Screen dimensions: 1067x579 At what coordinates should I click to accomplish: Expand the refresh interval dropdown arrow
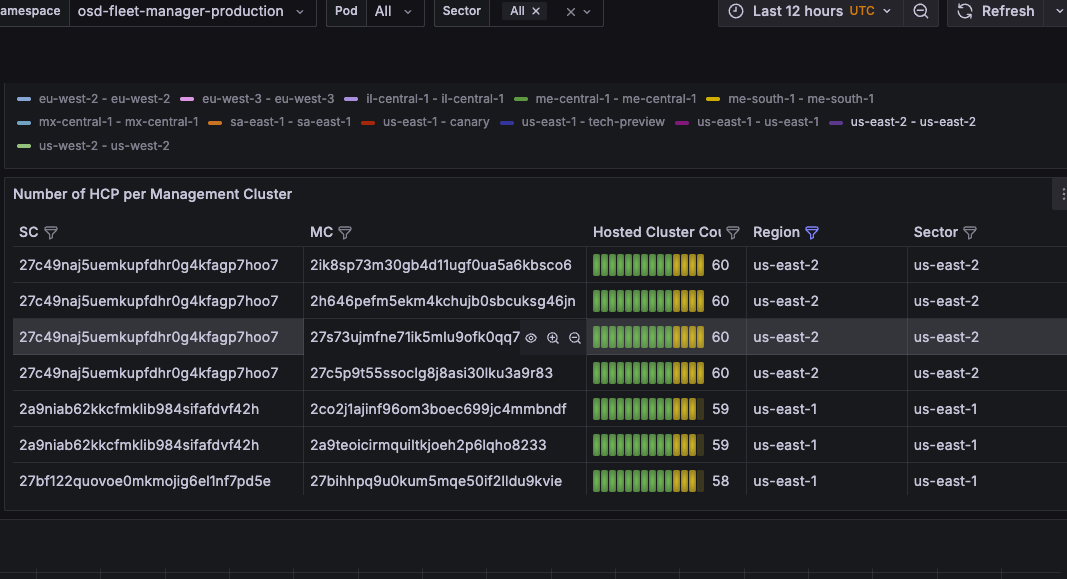pos(1059,11)
